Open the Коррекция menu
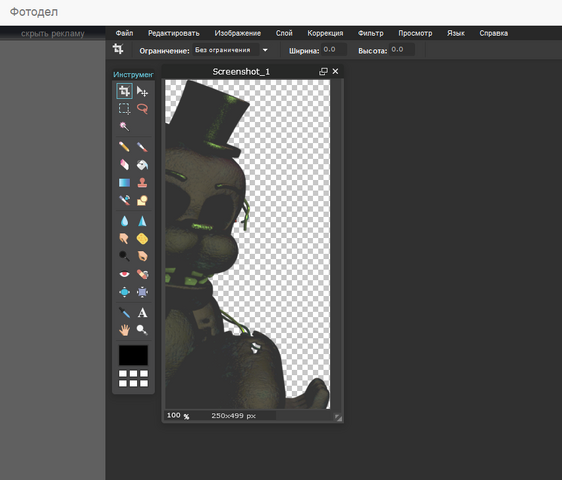 (325, 33)
